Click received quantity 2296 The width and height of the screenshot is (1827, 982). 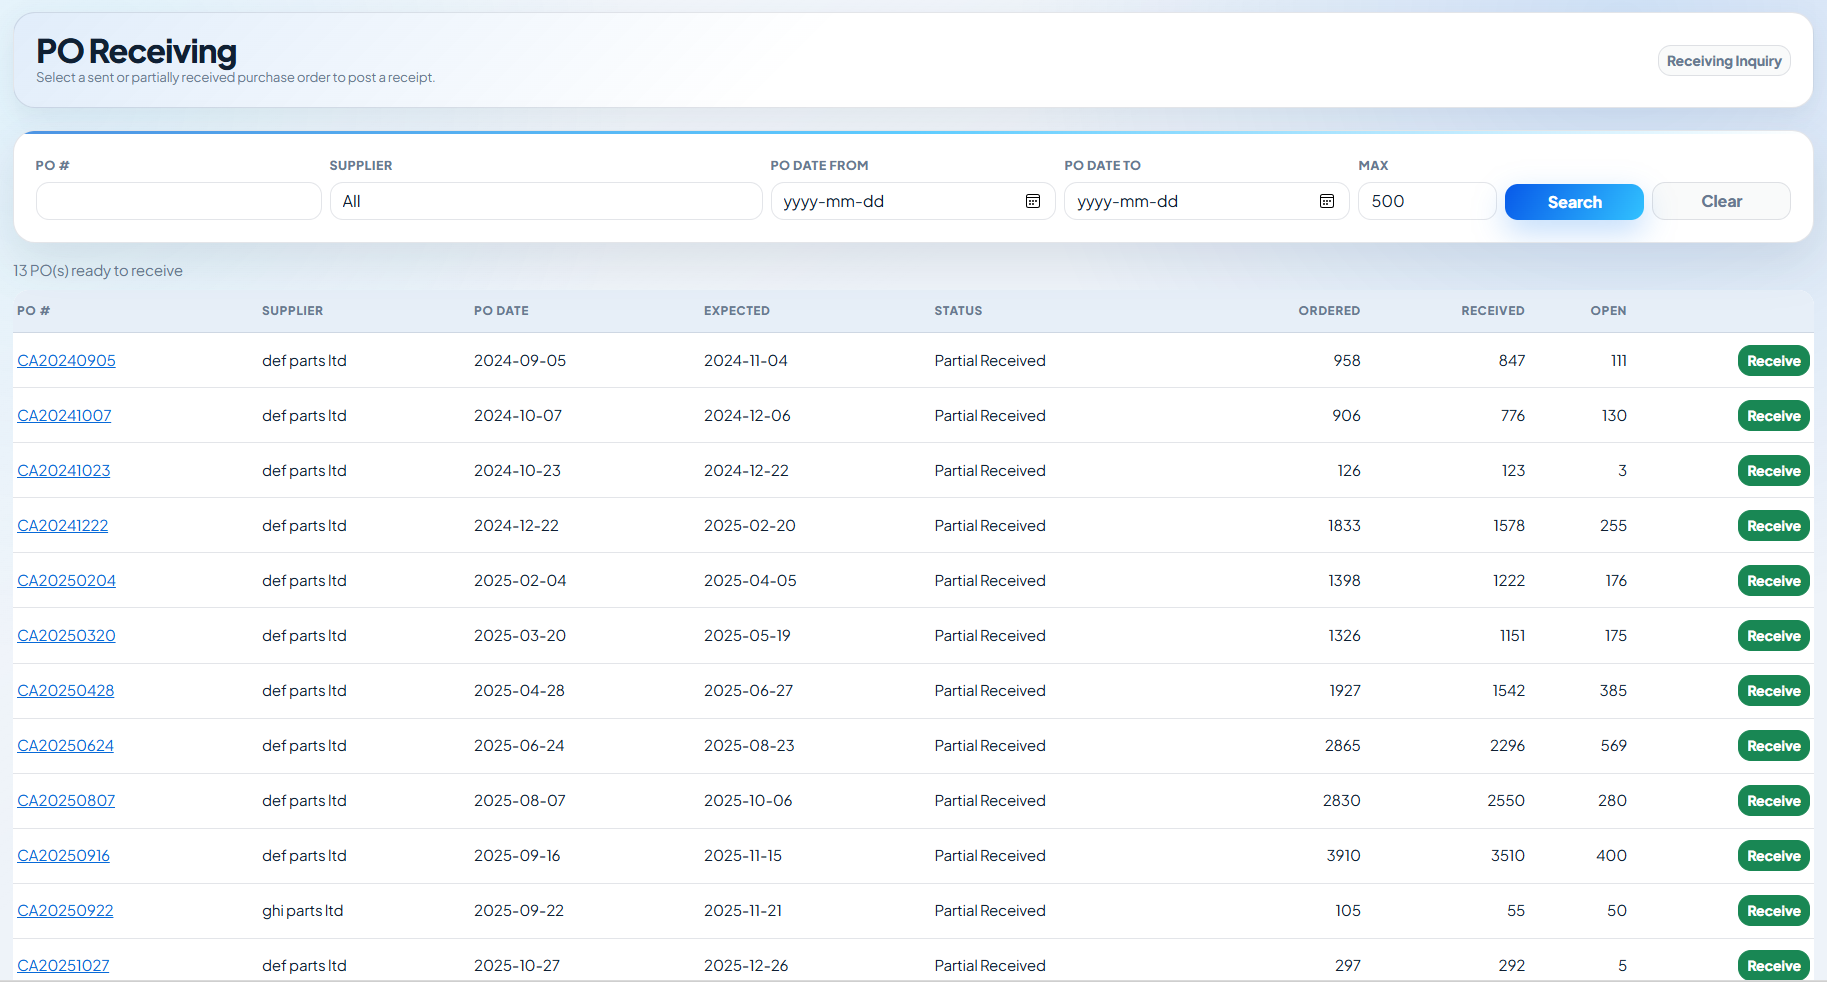(1507, 746)
